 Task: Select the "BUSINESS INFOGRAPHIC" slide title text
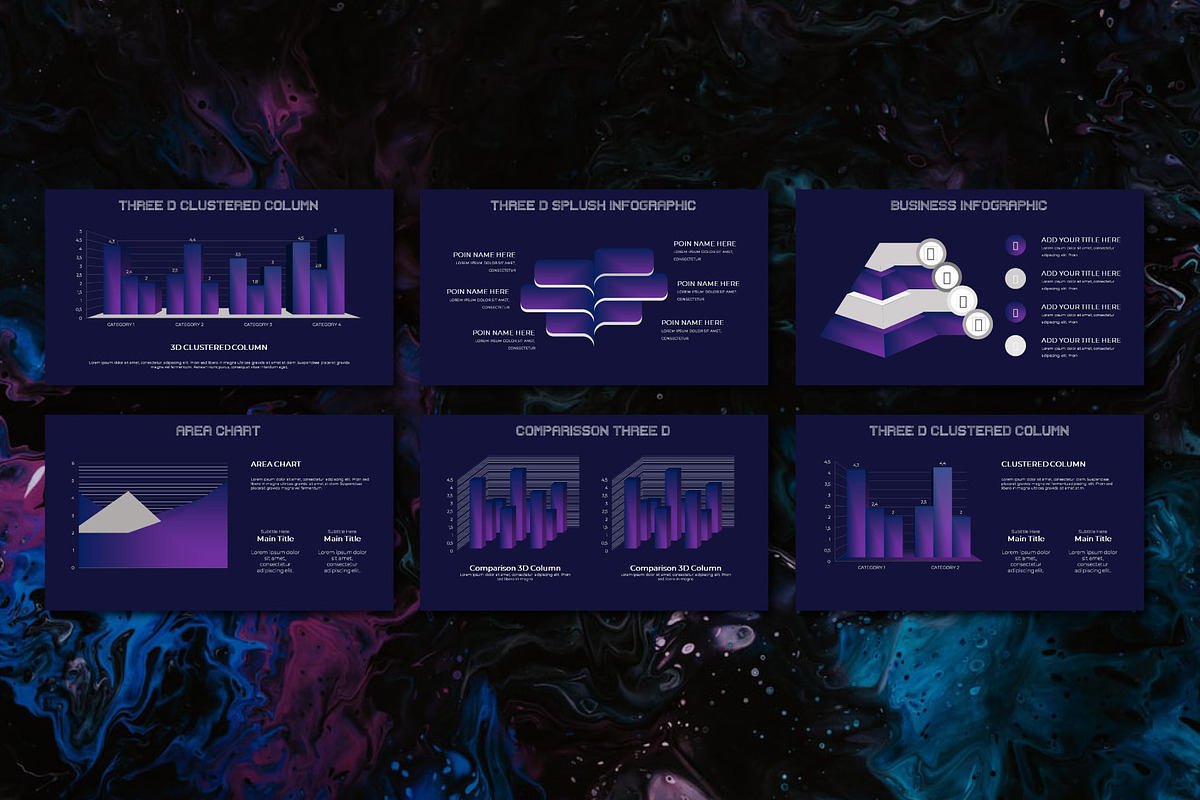tap(969, 205)
